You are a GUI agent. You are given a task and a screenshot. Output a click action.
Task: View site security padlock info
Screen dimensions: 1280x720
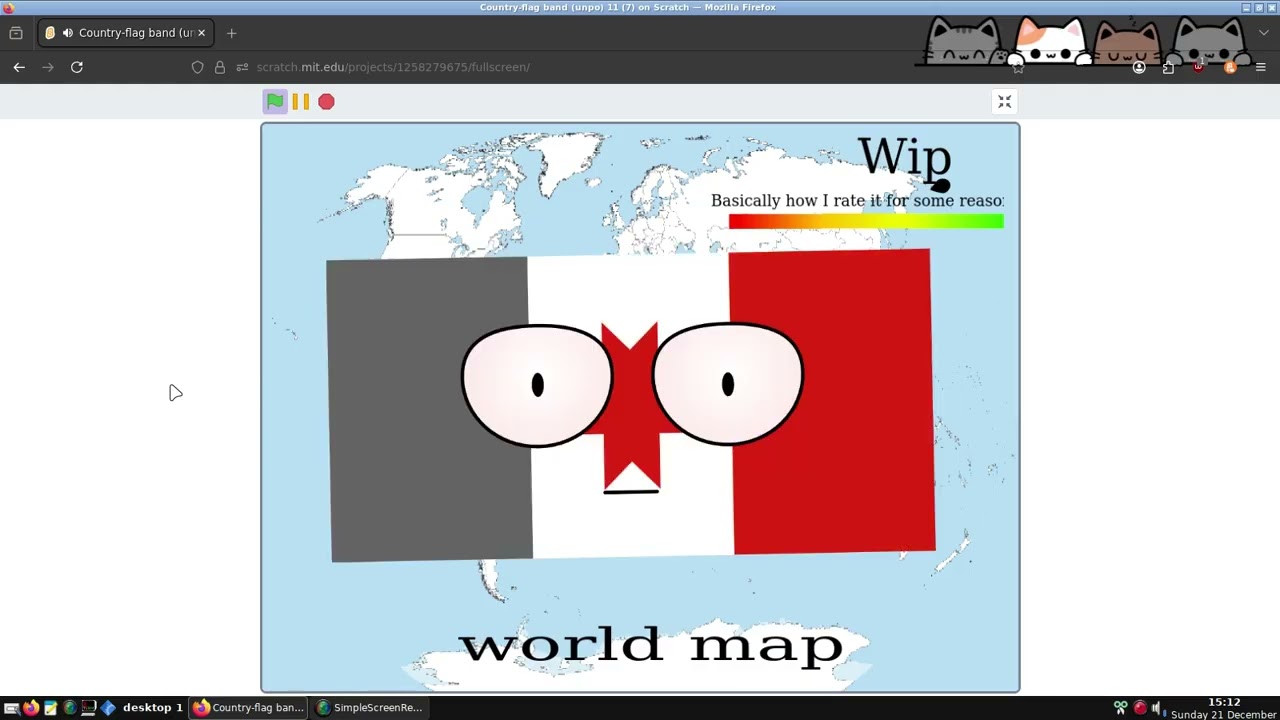[x=220, y=67]
